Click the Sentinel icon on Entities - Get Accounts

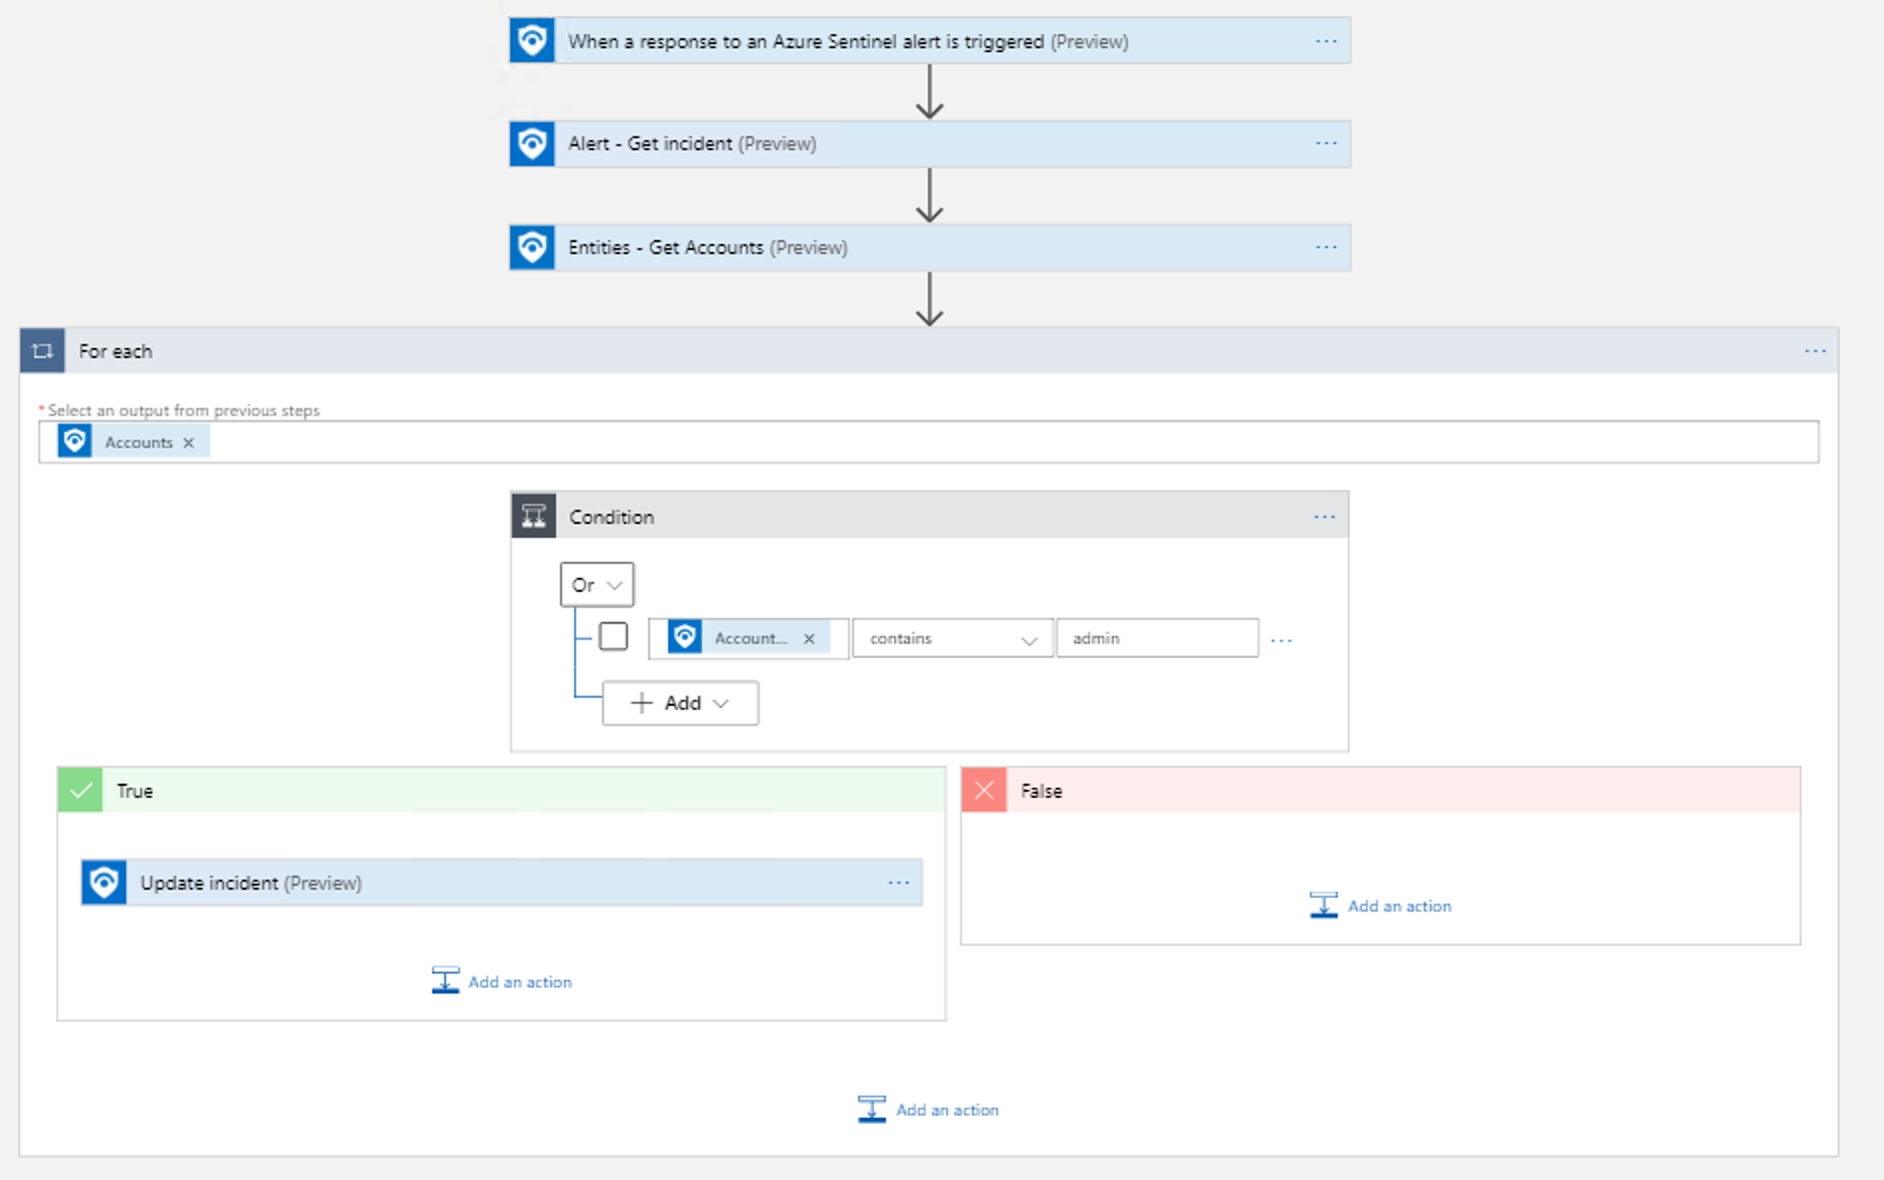pyautogui.click(x=532, y=247)
